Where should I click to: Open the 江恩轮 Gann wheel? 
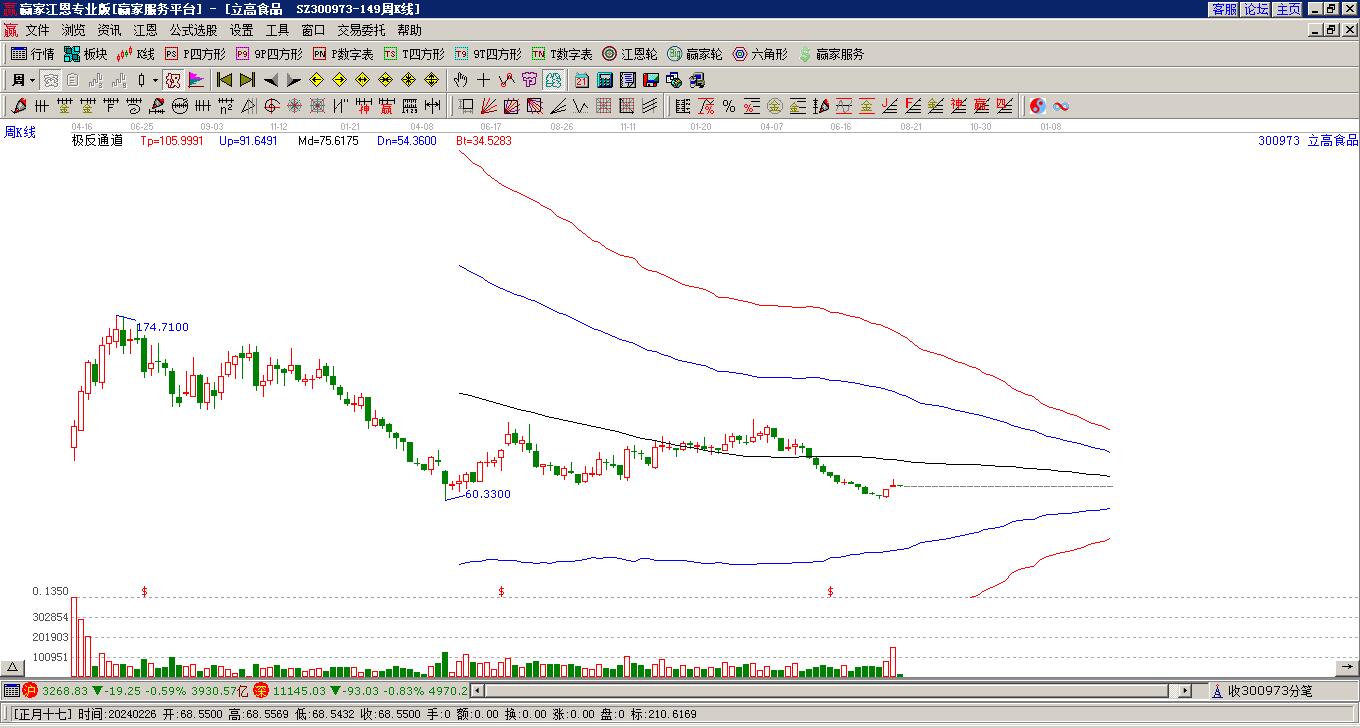pos(630,54)
